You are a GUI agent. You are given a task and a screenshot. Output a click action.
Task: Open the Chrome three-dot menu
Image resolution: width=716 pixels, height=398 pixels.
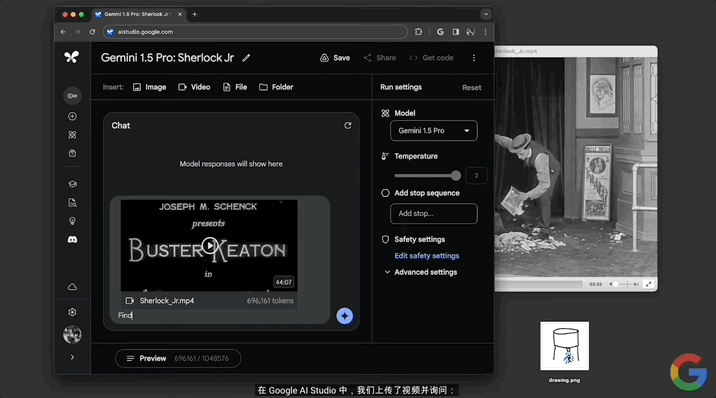tap(485, 32)
